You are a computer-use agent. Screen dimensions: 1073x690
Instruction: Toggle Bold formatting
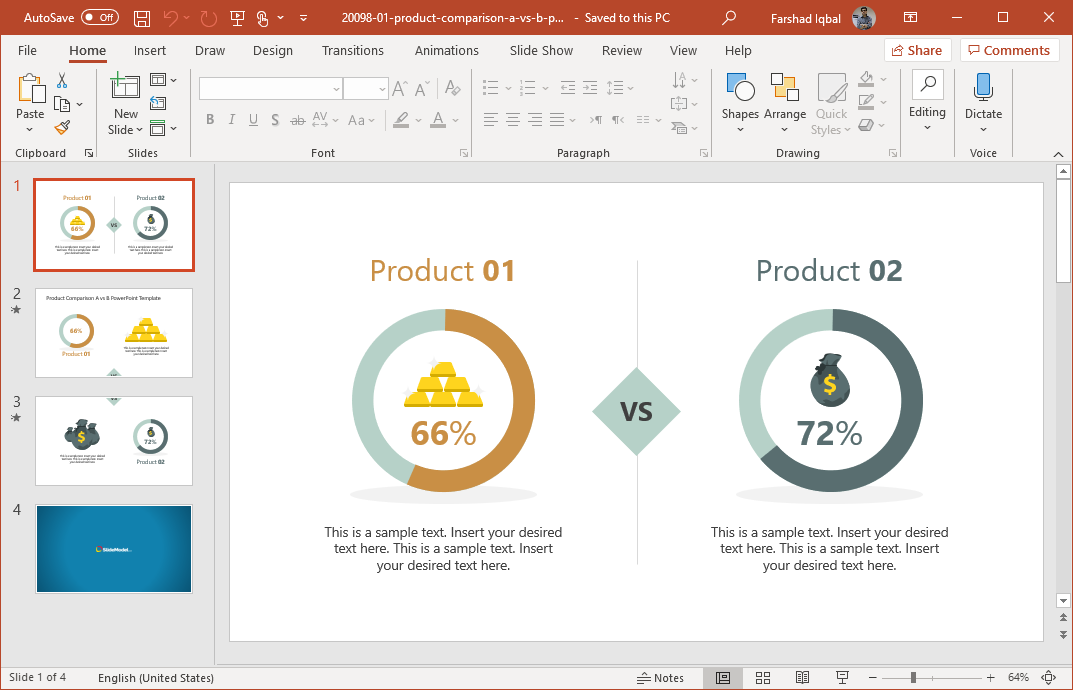[x=210, y=120]
